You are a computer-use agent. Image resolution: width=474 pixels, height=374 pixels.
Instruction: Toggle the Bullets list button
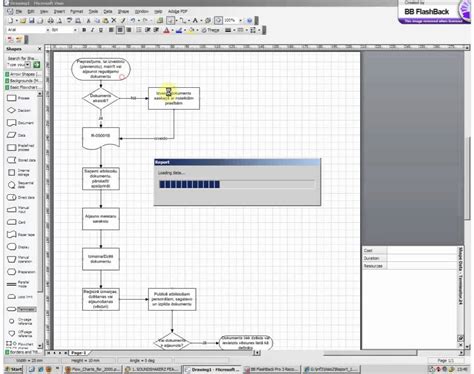[x=139, y=30]
